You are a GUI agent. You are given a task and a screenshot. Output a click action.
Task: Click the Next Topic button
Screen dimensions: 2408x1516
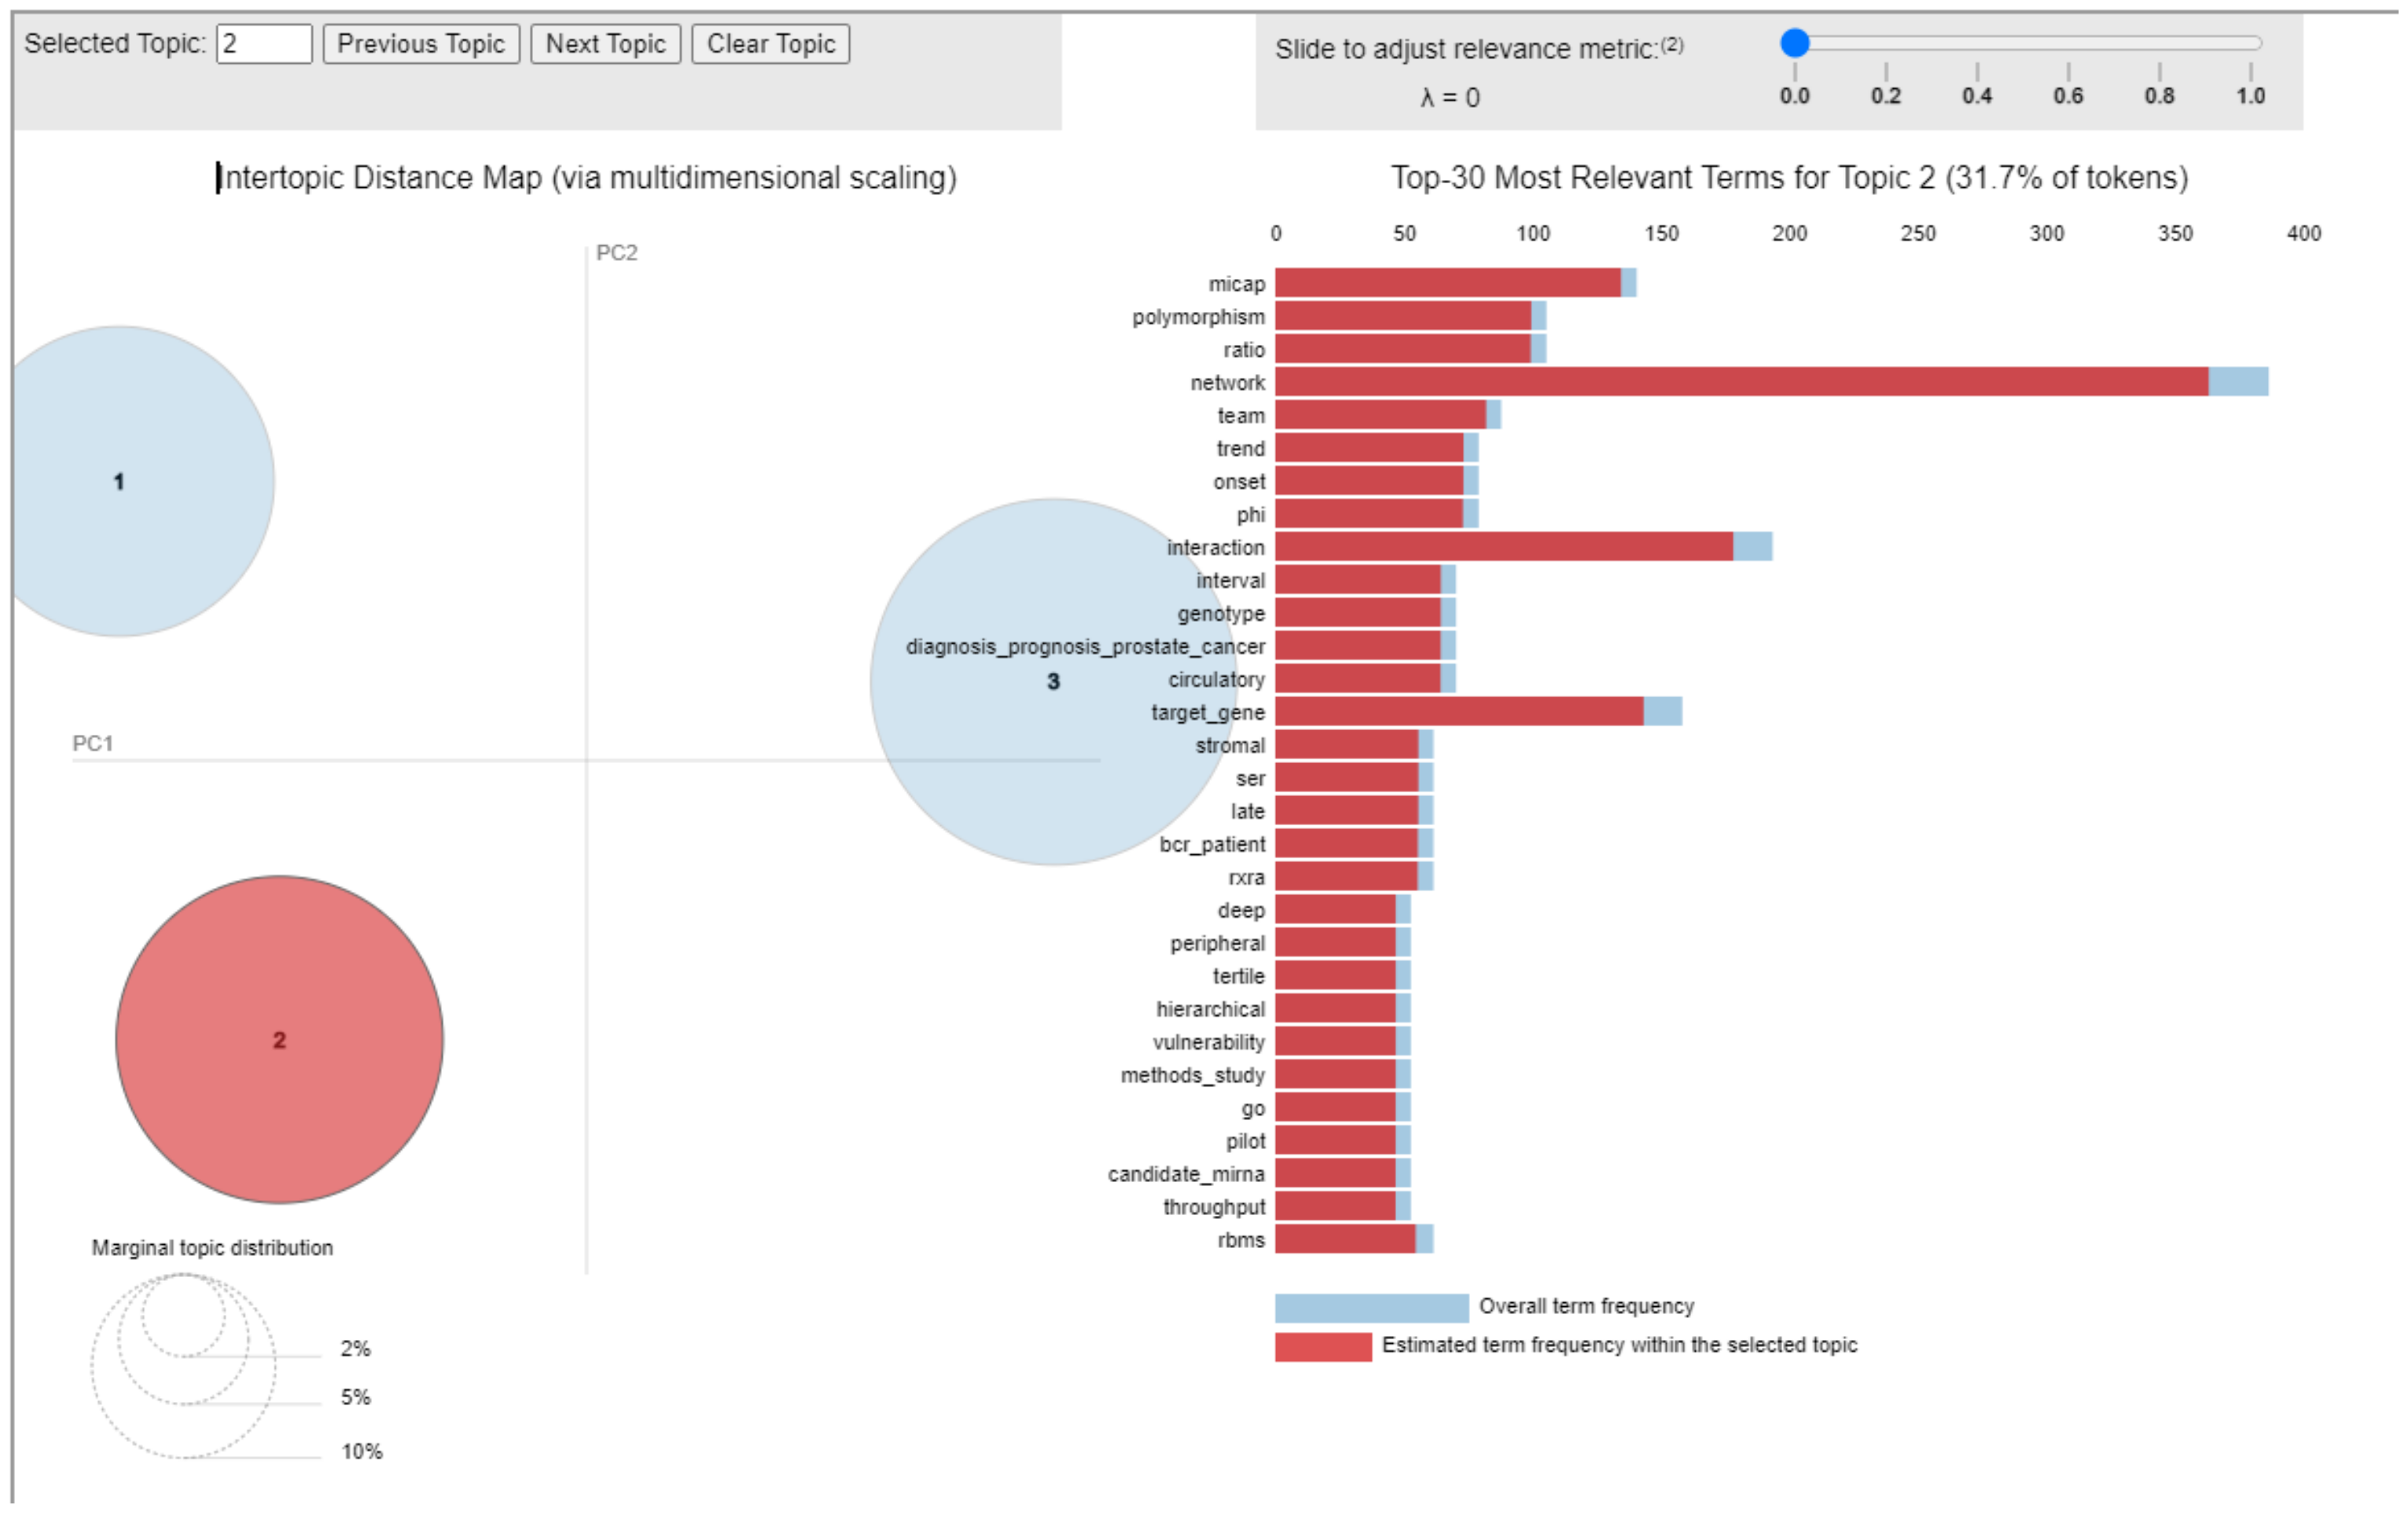point(605,44)
